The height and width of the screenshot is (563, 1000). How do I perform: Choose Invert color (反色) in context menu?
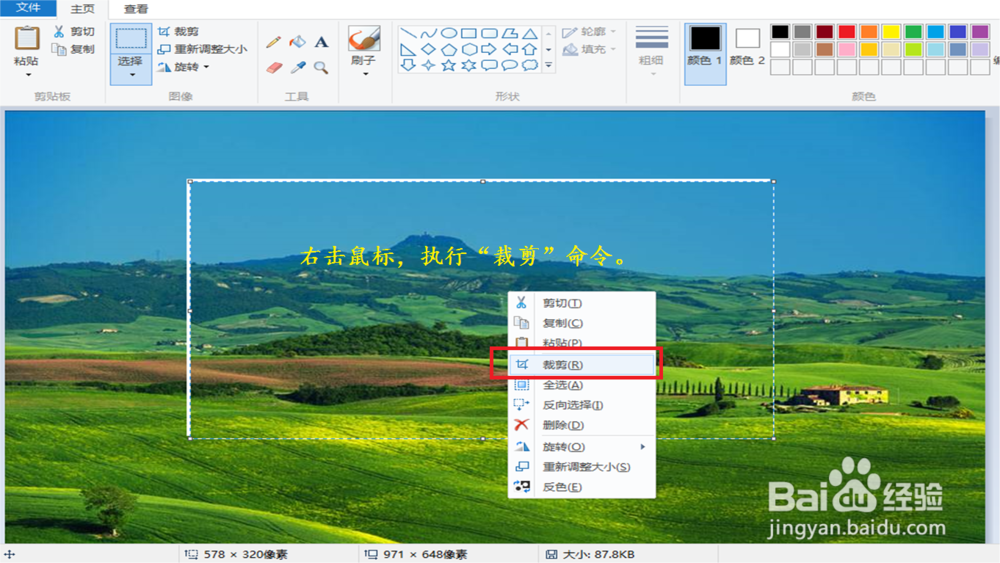point(582,487)
